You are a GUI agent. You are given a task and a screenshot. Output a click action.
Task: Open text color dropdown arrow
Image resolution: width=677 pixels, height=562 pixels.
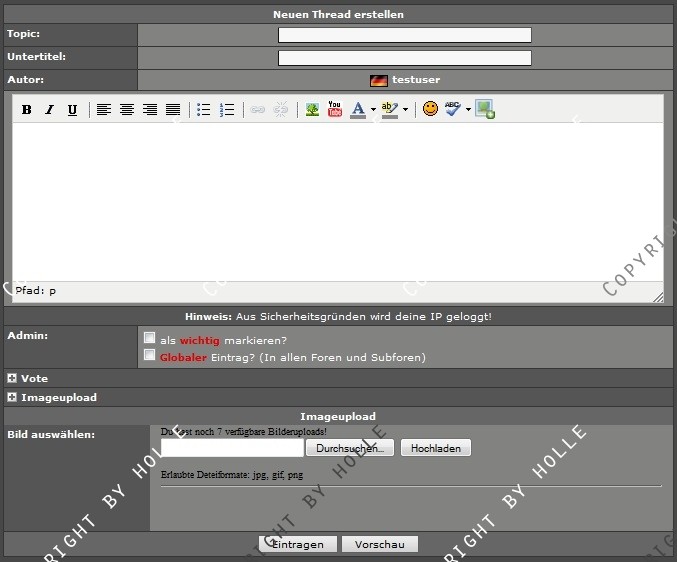click(373, 110)
